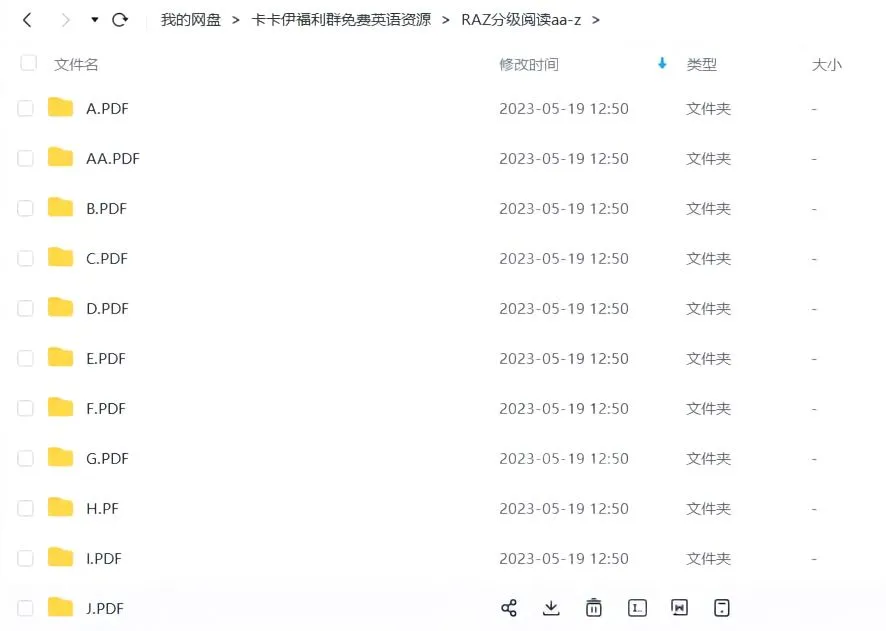Click the J.PDF row's fifth action icon
The width and height of the screenshot is (886, 631).
(x=679, y=608)
